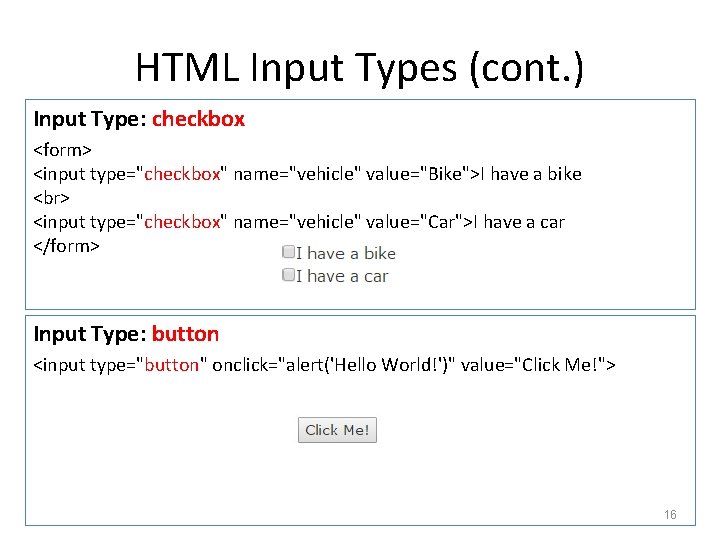
Task: Click the red "checkbox" word in the first input line
Action: (x=182, y=174)
